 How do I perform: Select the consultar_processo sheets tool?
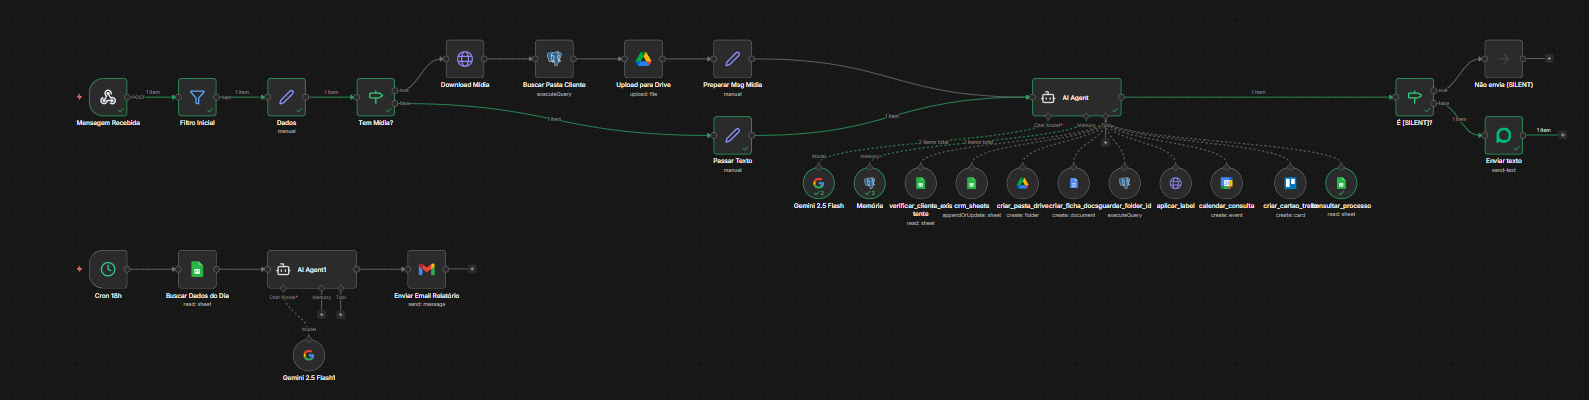point(1341,183)
